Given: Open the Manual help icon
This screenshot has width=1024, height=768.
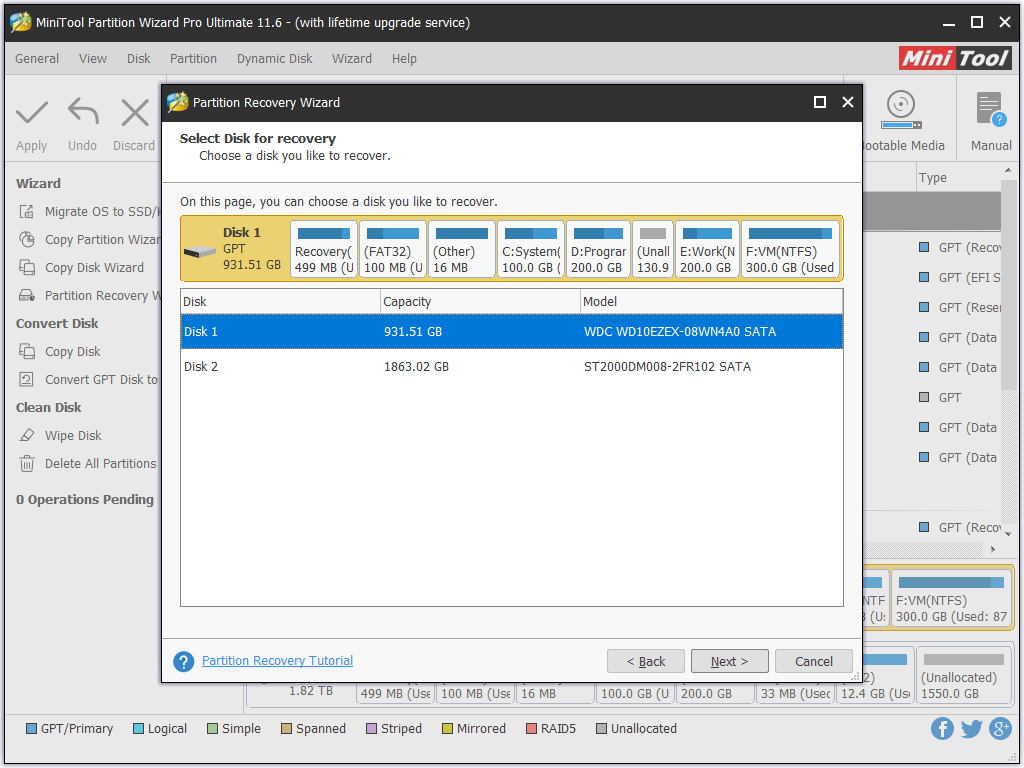Looking at the screenshot, I should pyautogui.click(x=991, y=109).
